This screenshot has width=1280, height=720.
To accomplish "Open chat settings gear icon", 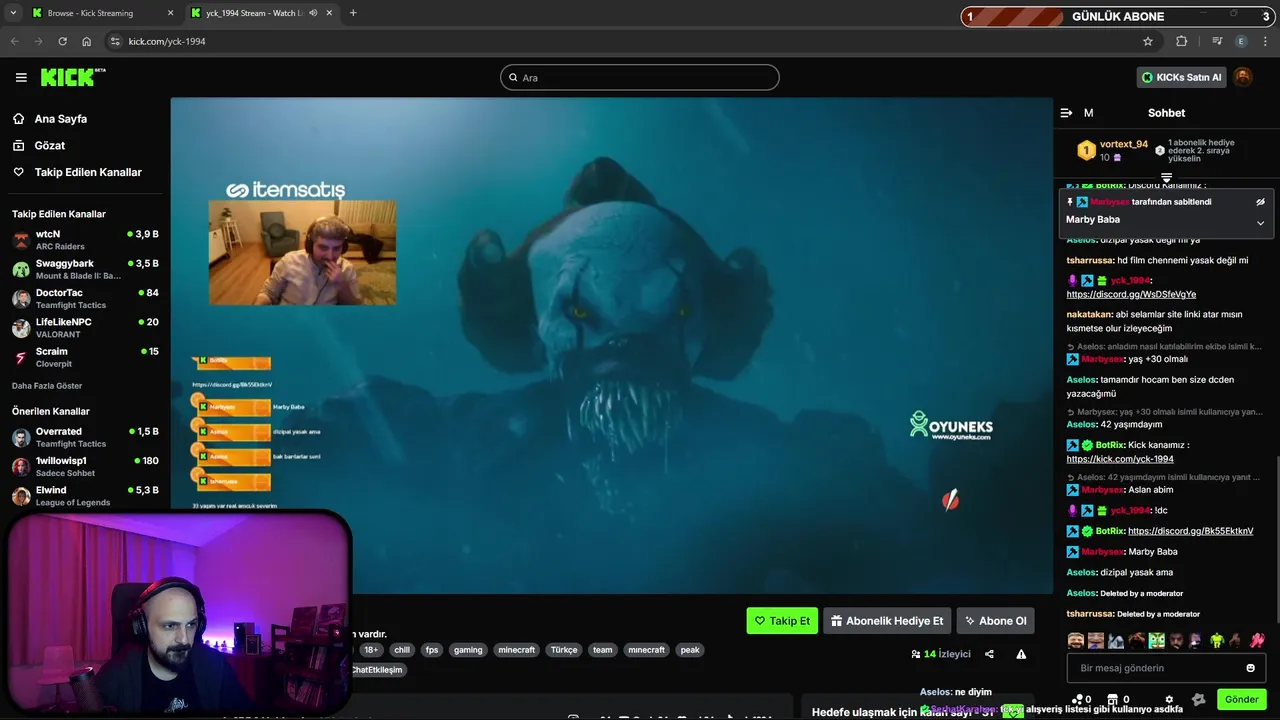I will point(1169,700).
